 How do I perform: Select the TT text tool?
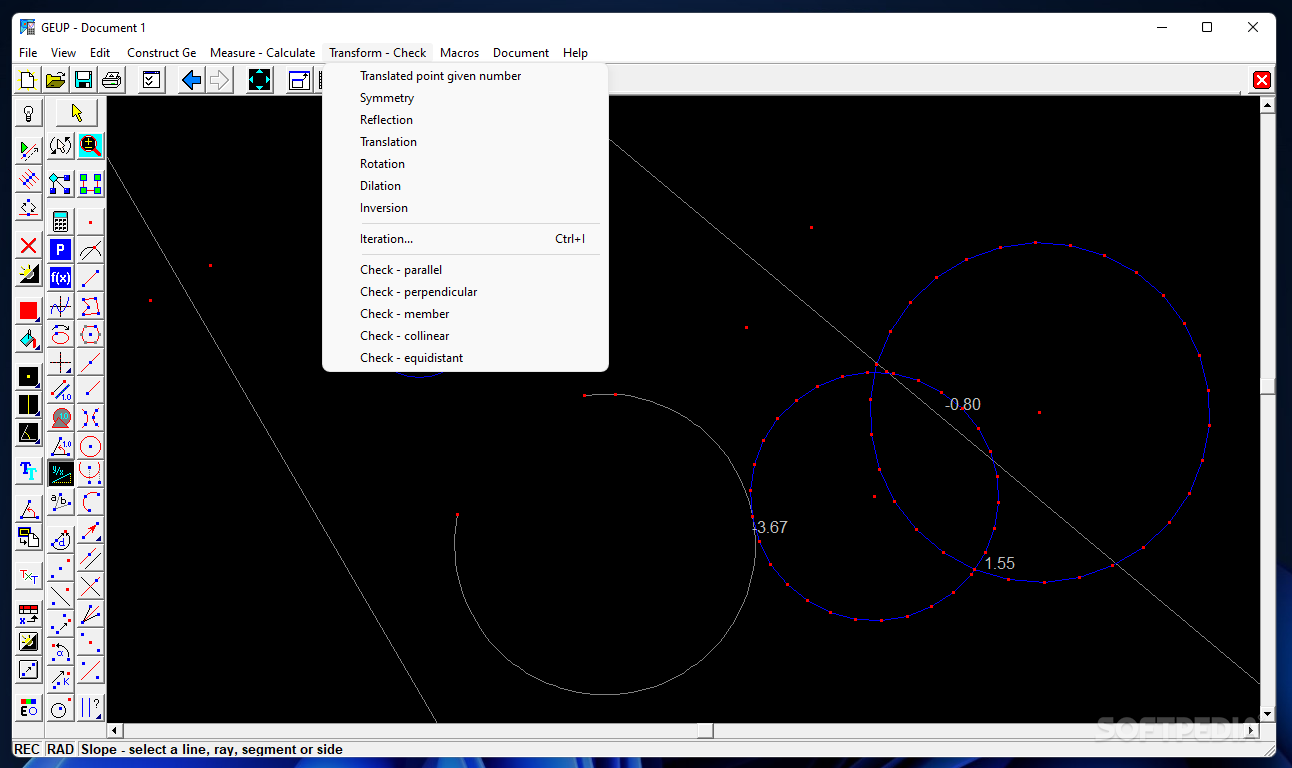click(29, 470)
